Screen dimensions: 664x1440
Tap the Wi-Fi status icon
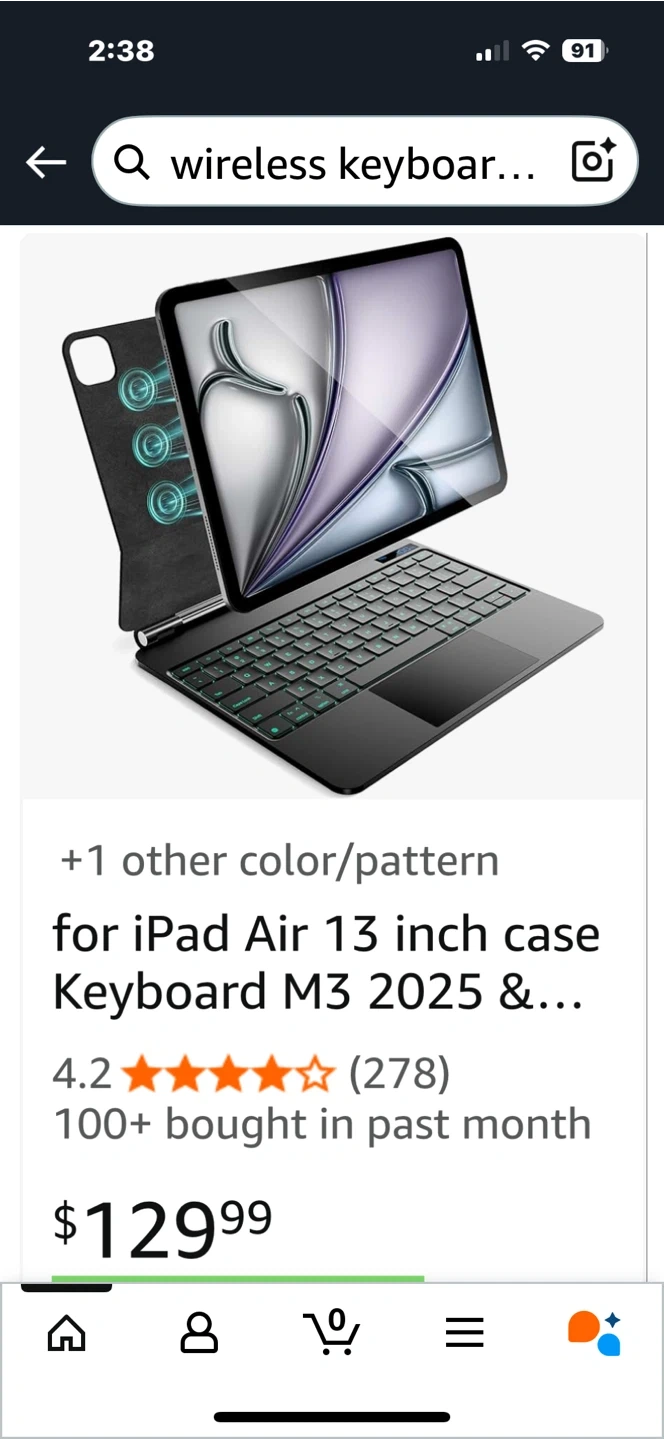click(537, 50)
